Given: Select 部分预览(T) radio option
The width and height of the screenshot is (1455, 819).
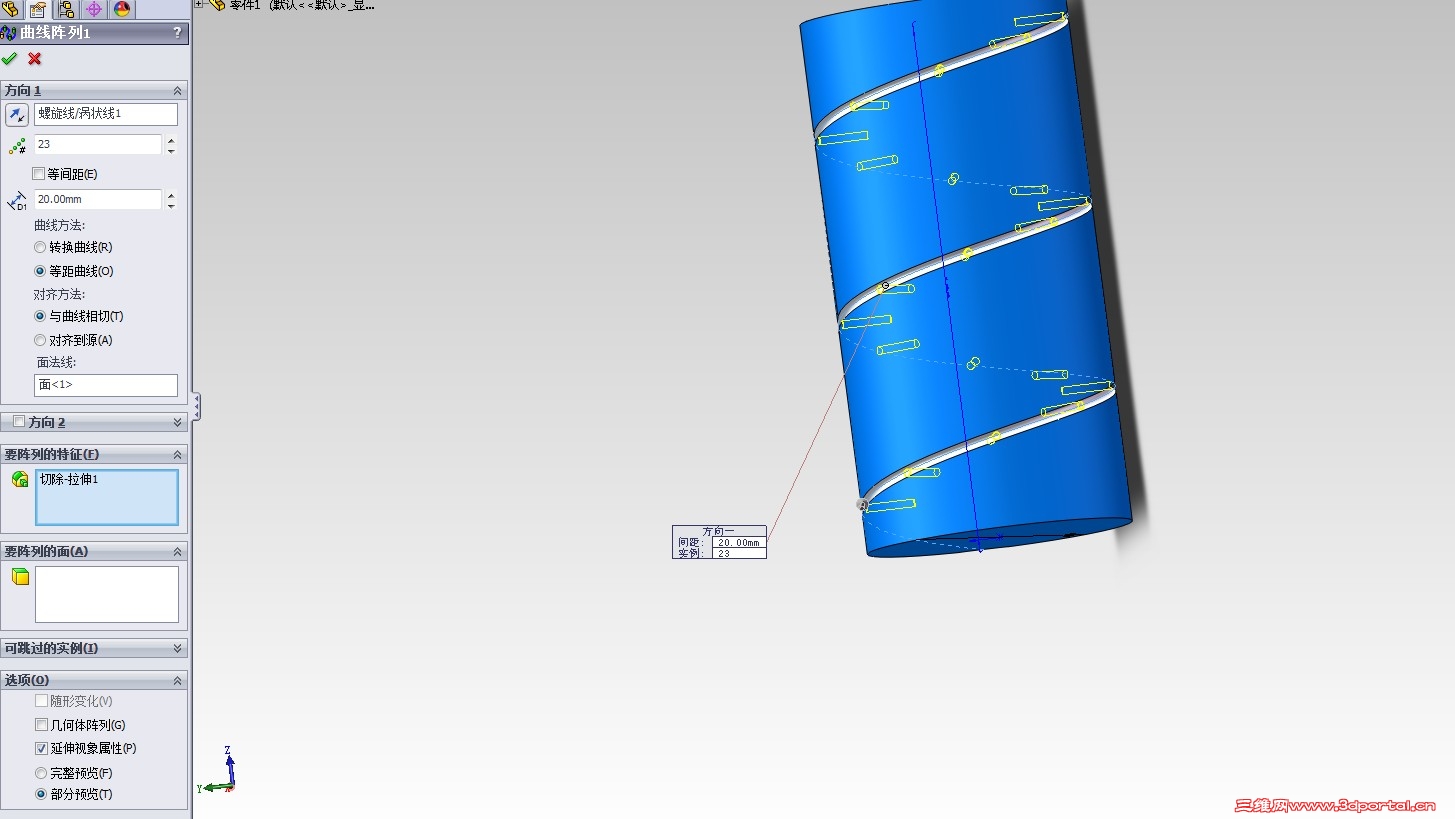Looking at the screenshot, I should coord(41,794).
